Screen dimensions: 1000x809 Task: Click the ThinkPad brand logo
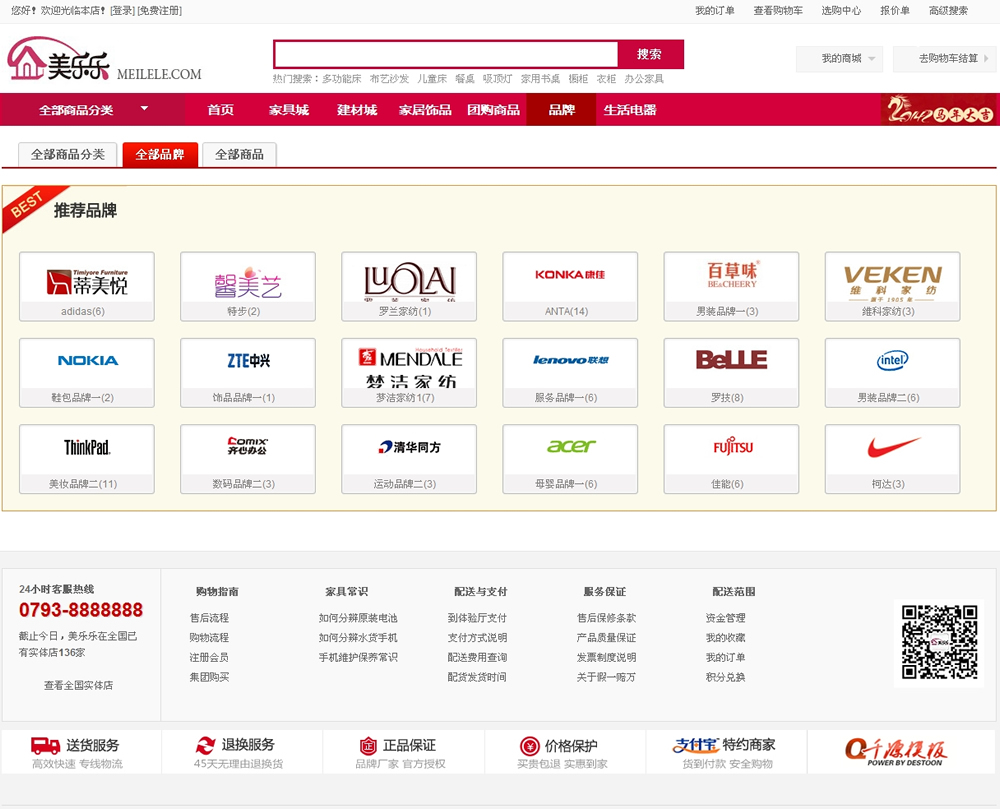(x=87, y=447)
